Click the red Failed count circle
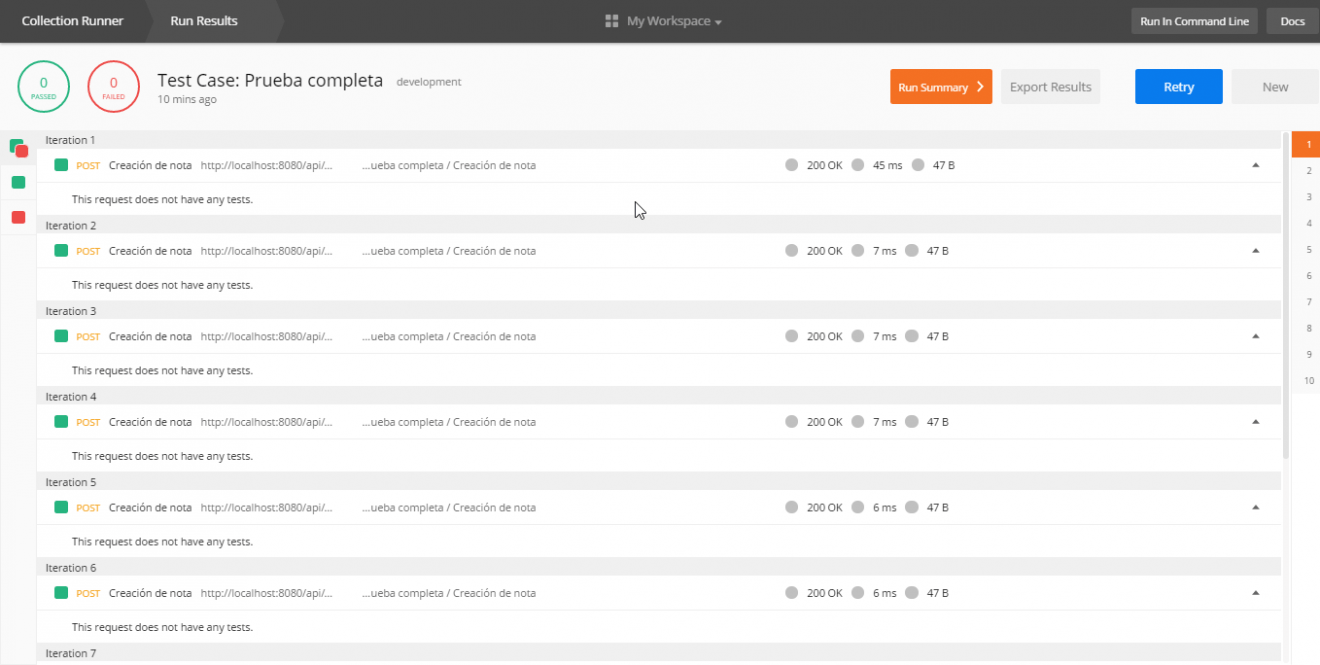The height and width of the screenshot is (665, 1320). (x=114, y=87)
